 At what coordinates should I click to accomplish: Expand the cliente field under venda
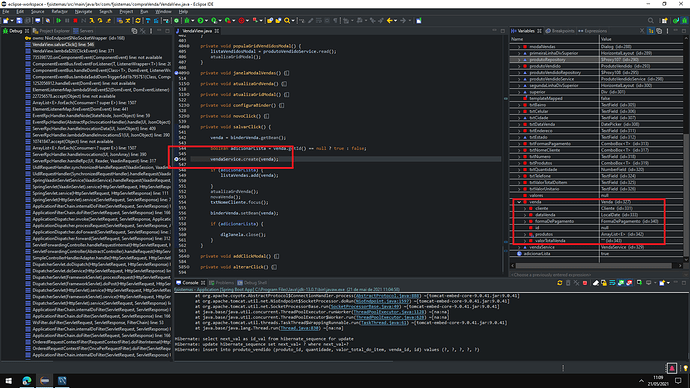click(525, 209)
